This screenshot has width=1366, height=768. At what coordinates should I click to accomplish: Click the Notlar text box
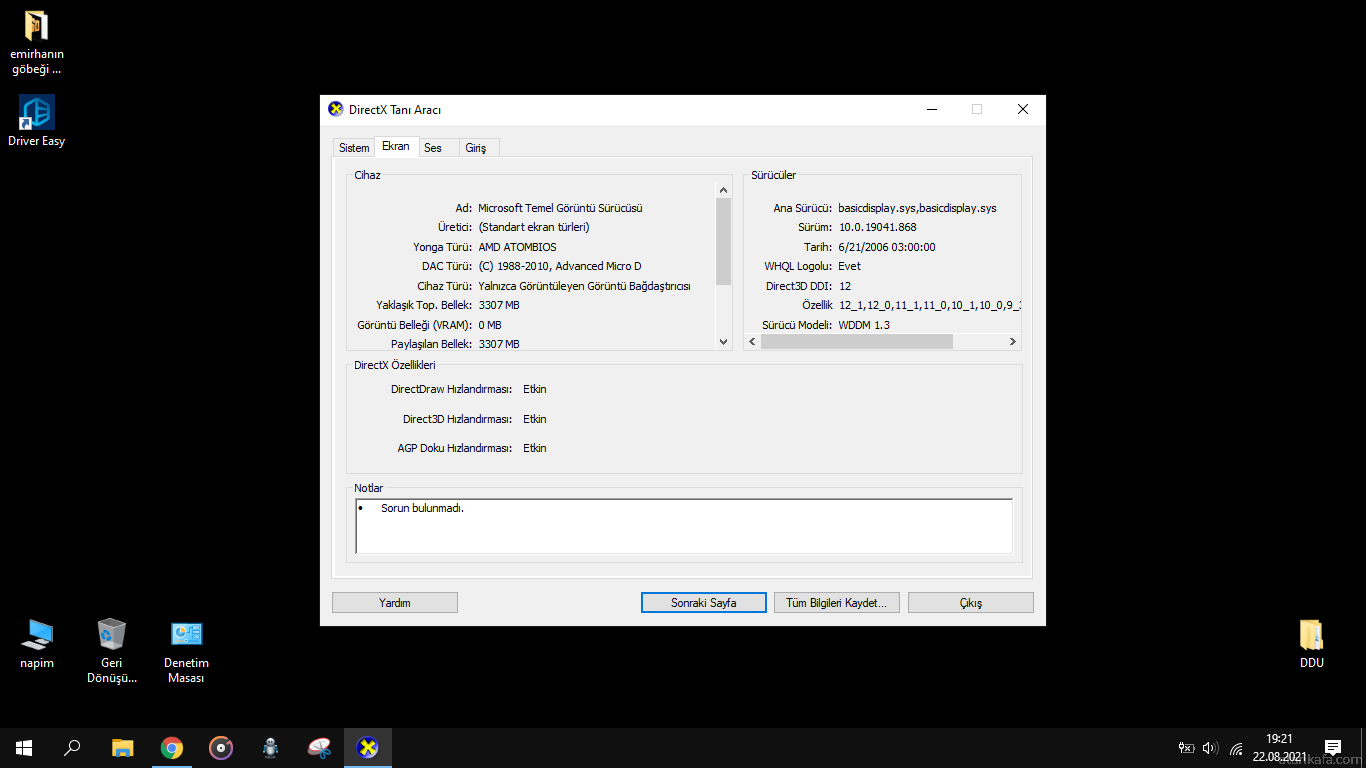684,526
